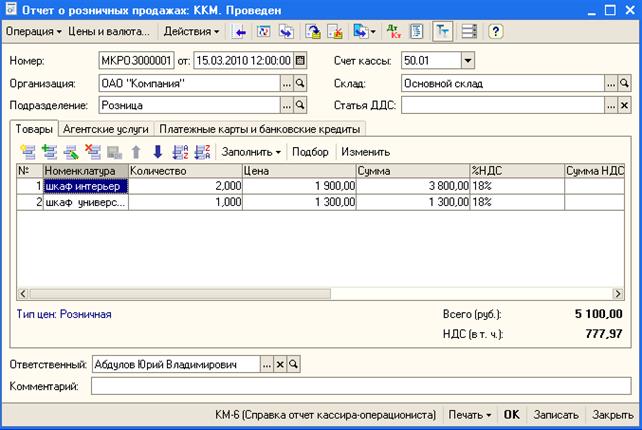Click the Delete row icon with red cross

93,152
